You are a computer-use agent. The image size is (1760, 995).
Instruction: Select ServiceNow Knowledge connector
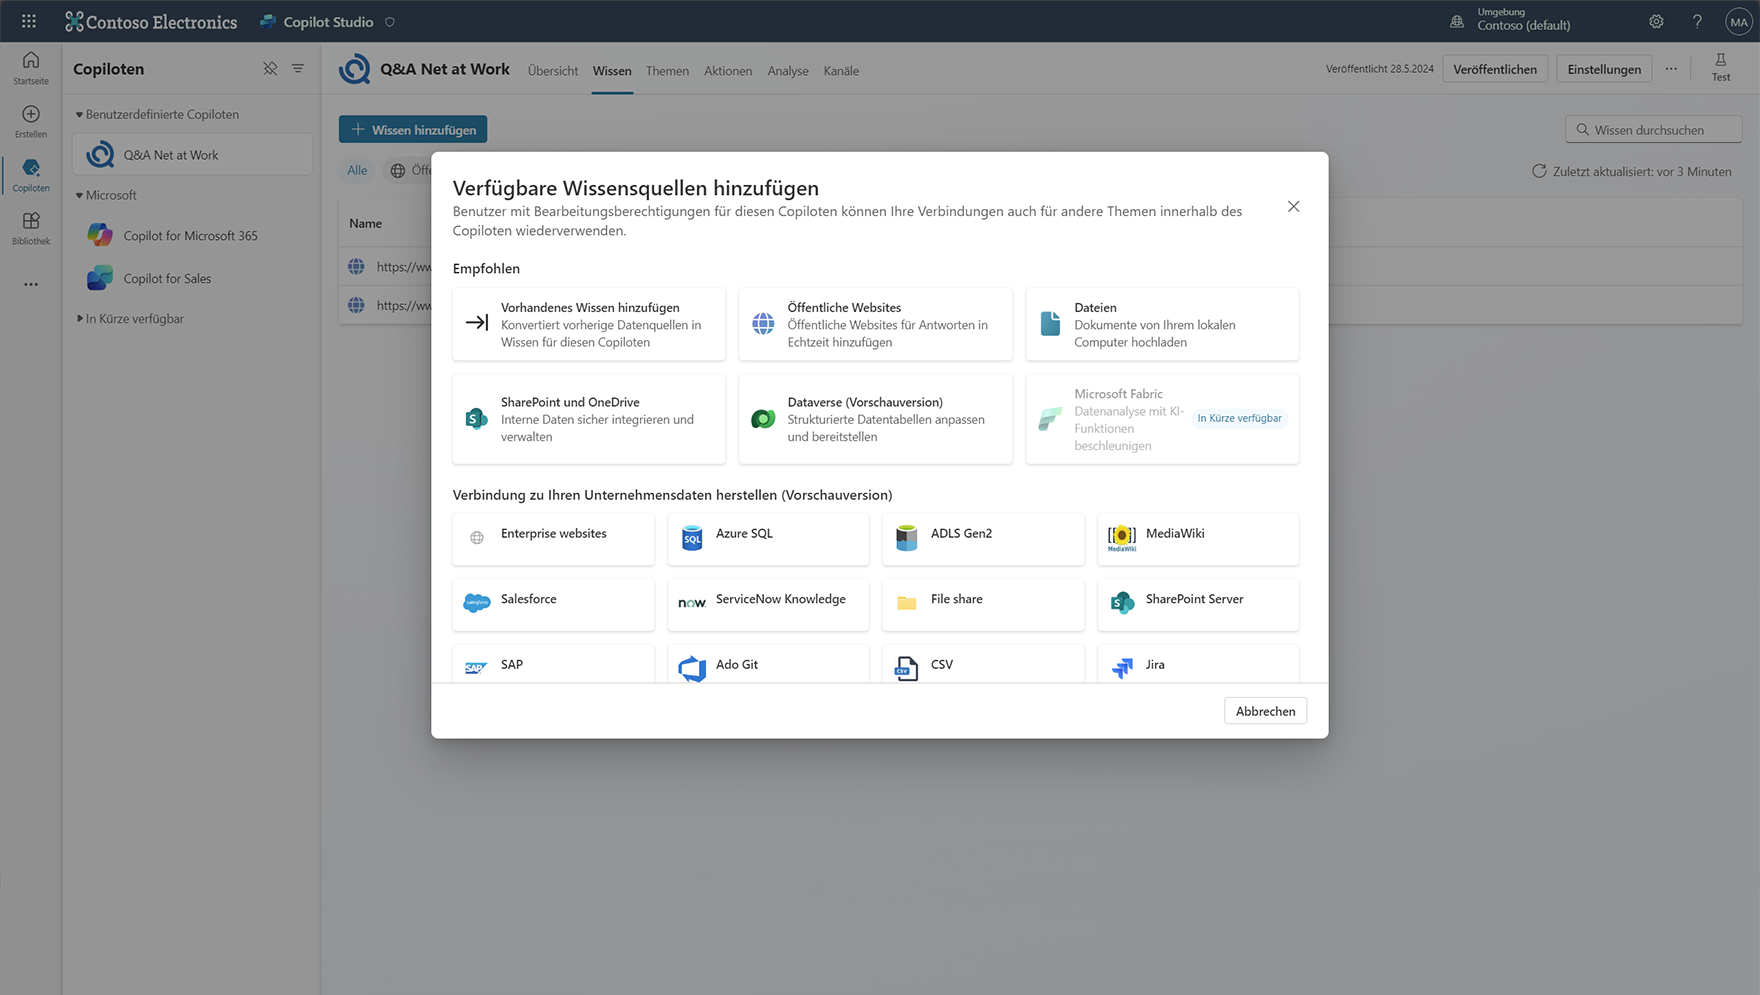768,604
